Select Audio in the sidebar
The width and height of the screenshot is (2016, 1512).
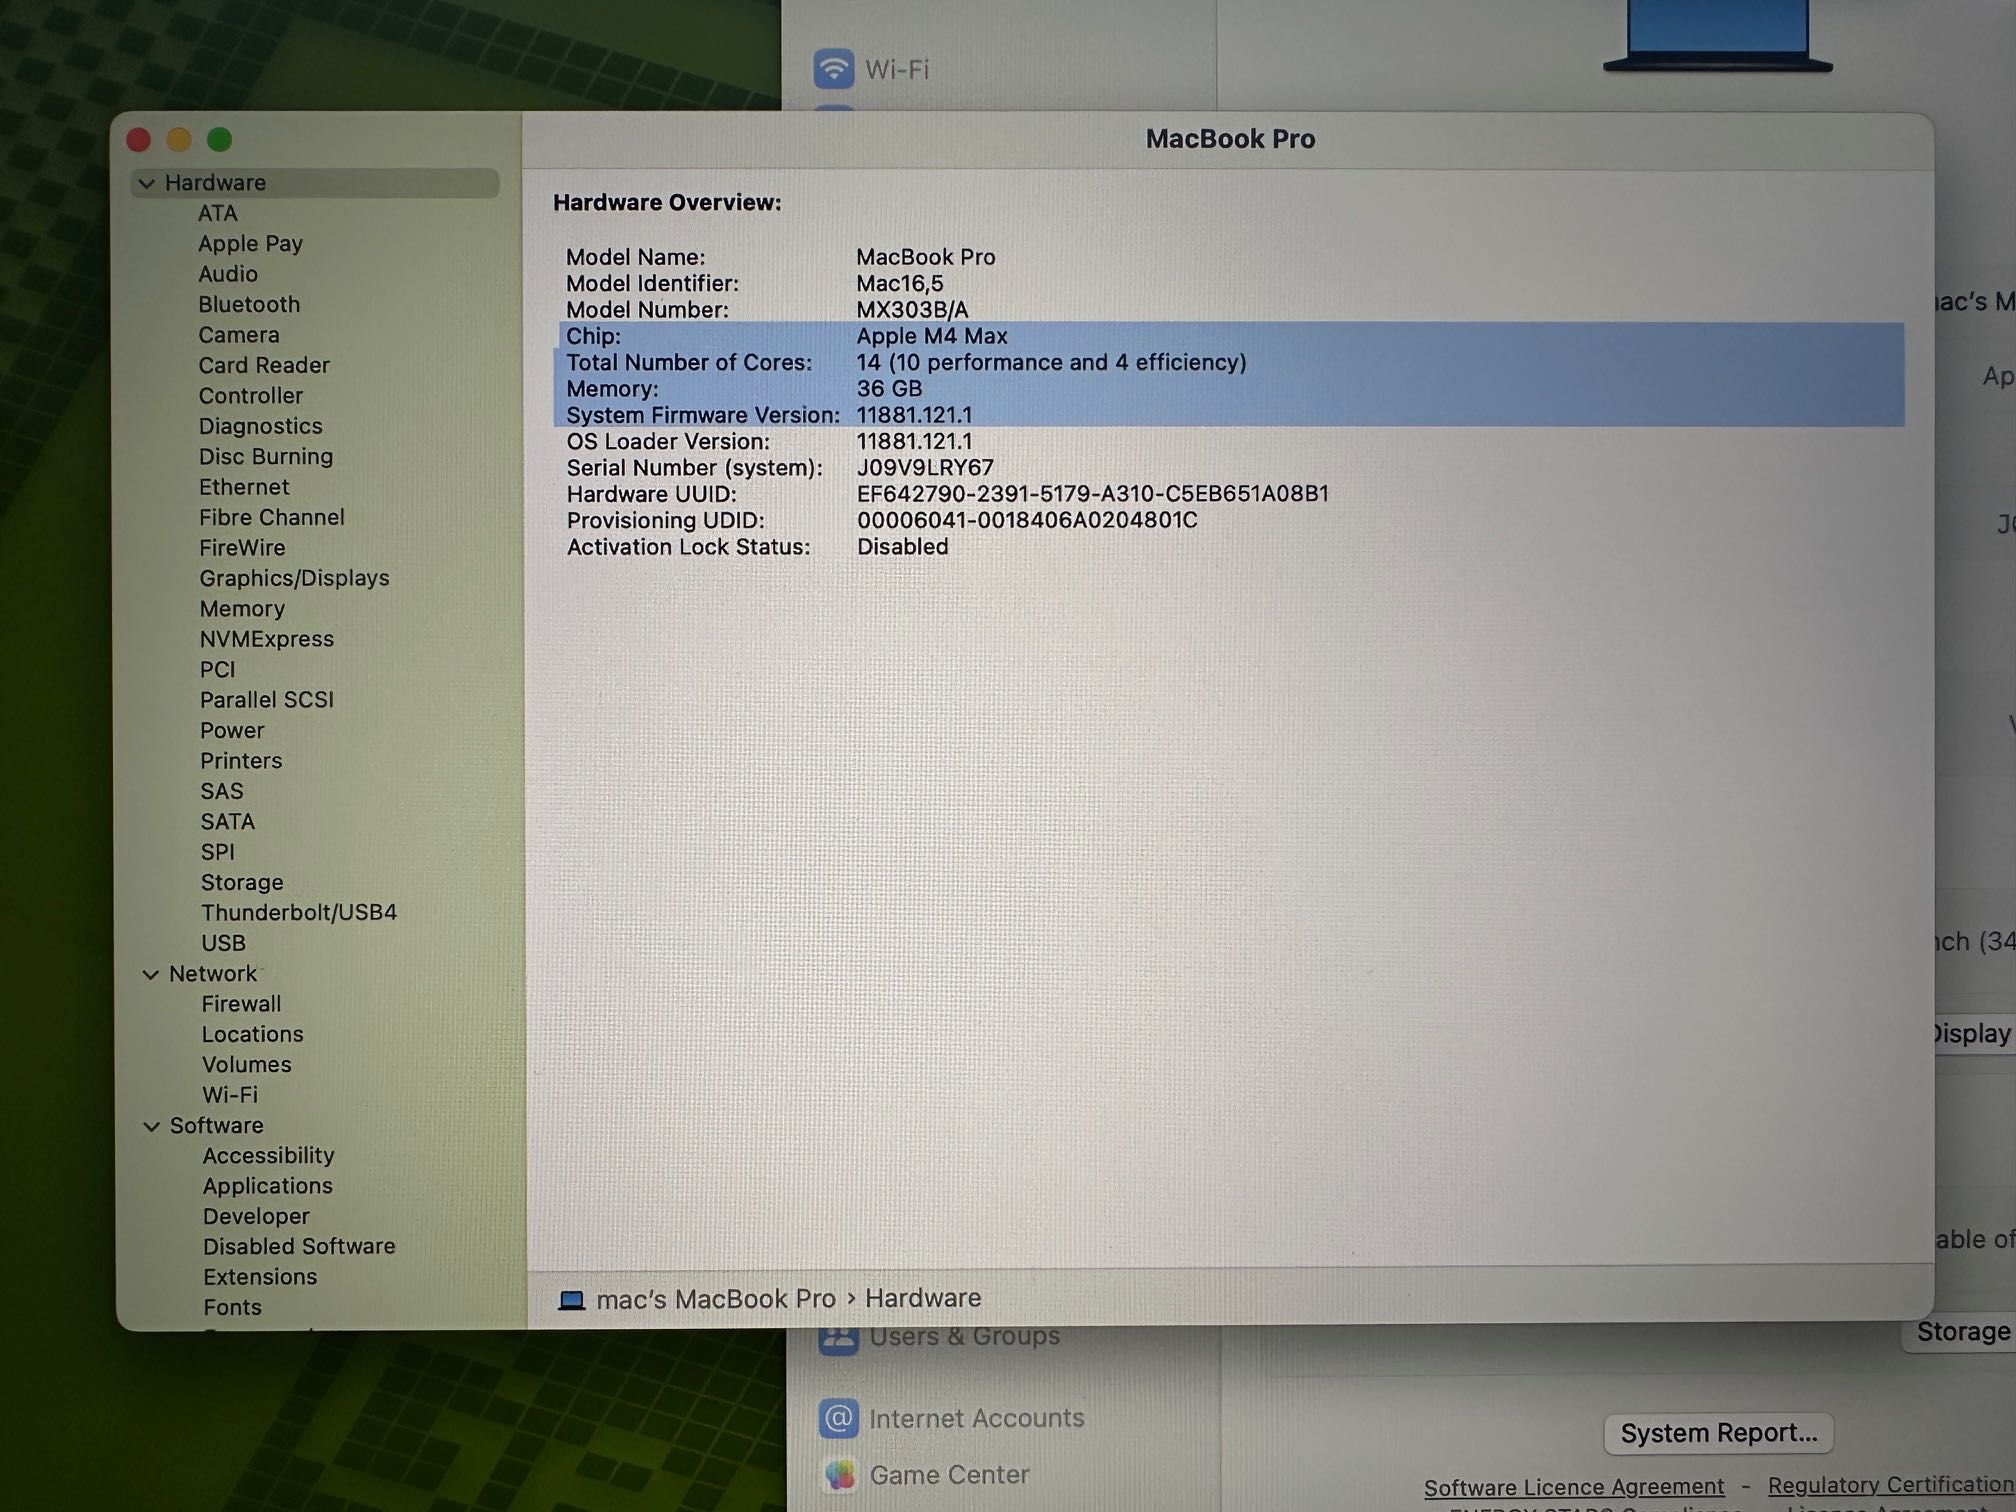pos(228,274)
